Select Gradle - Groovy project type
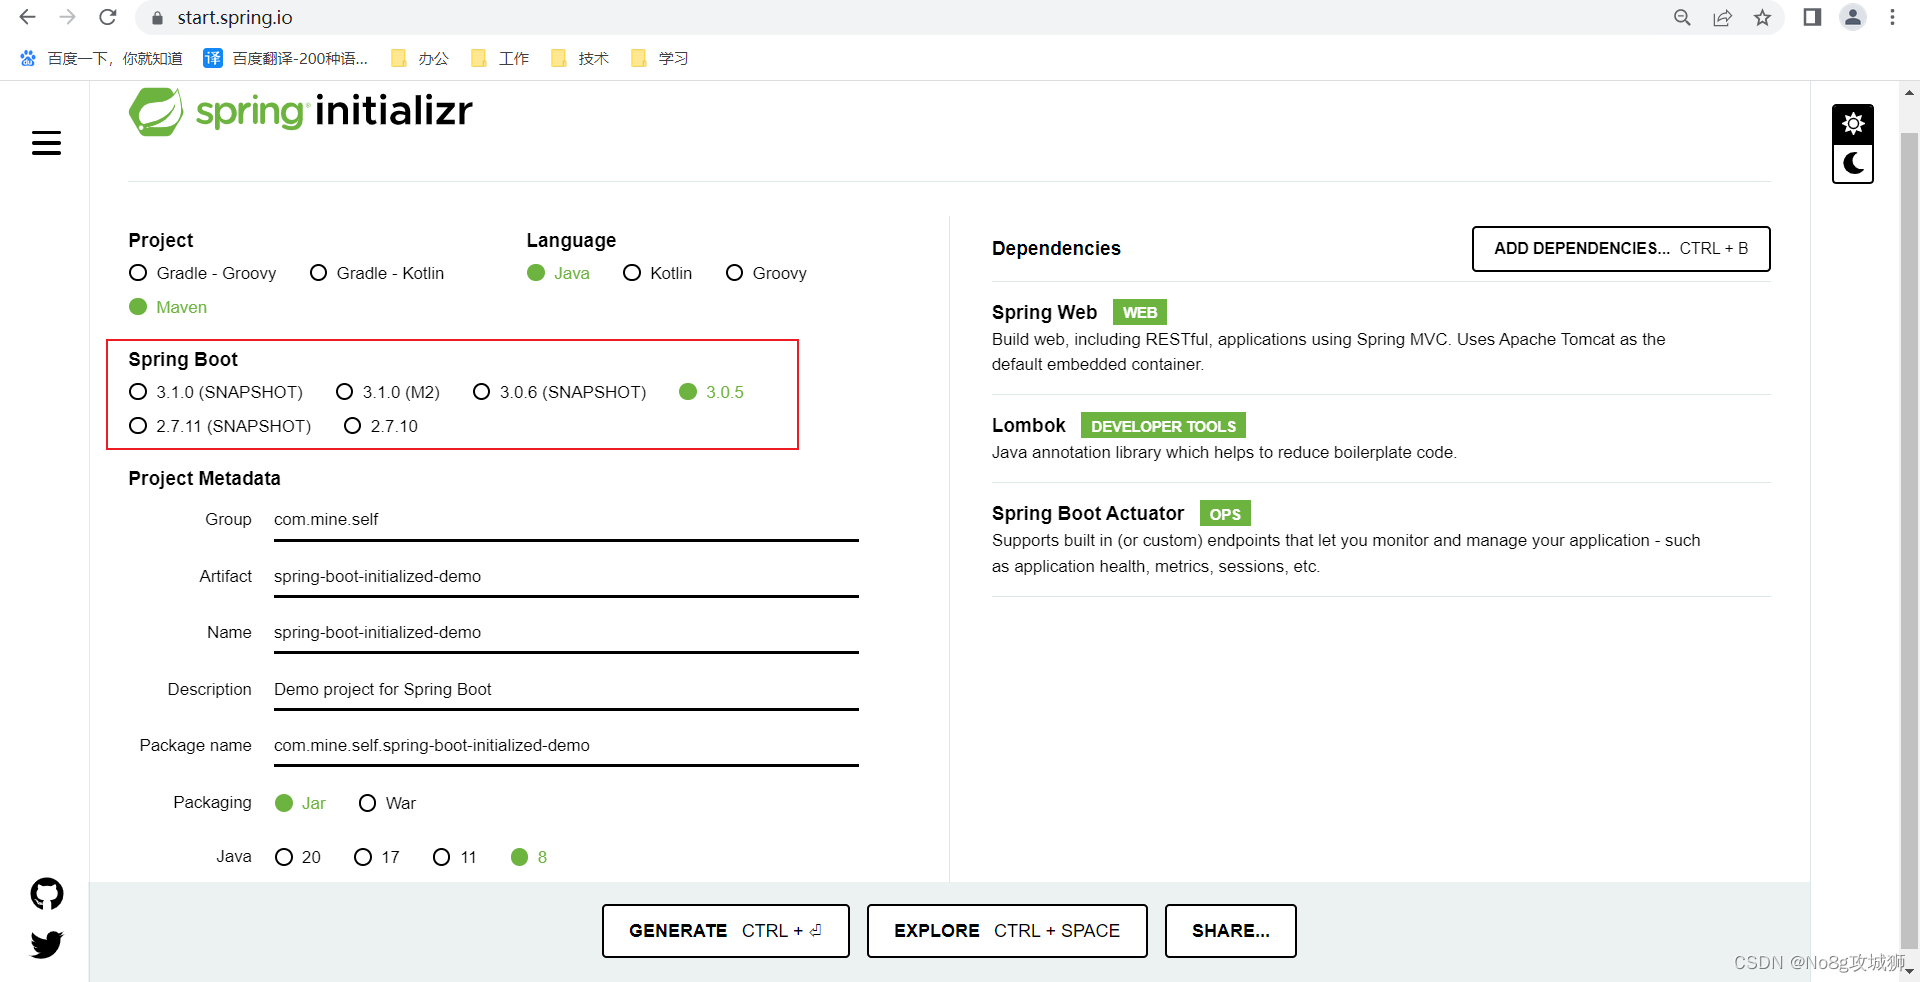 tap(203, 273)
